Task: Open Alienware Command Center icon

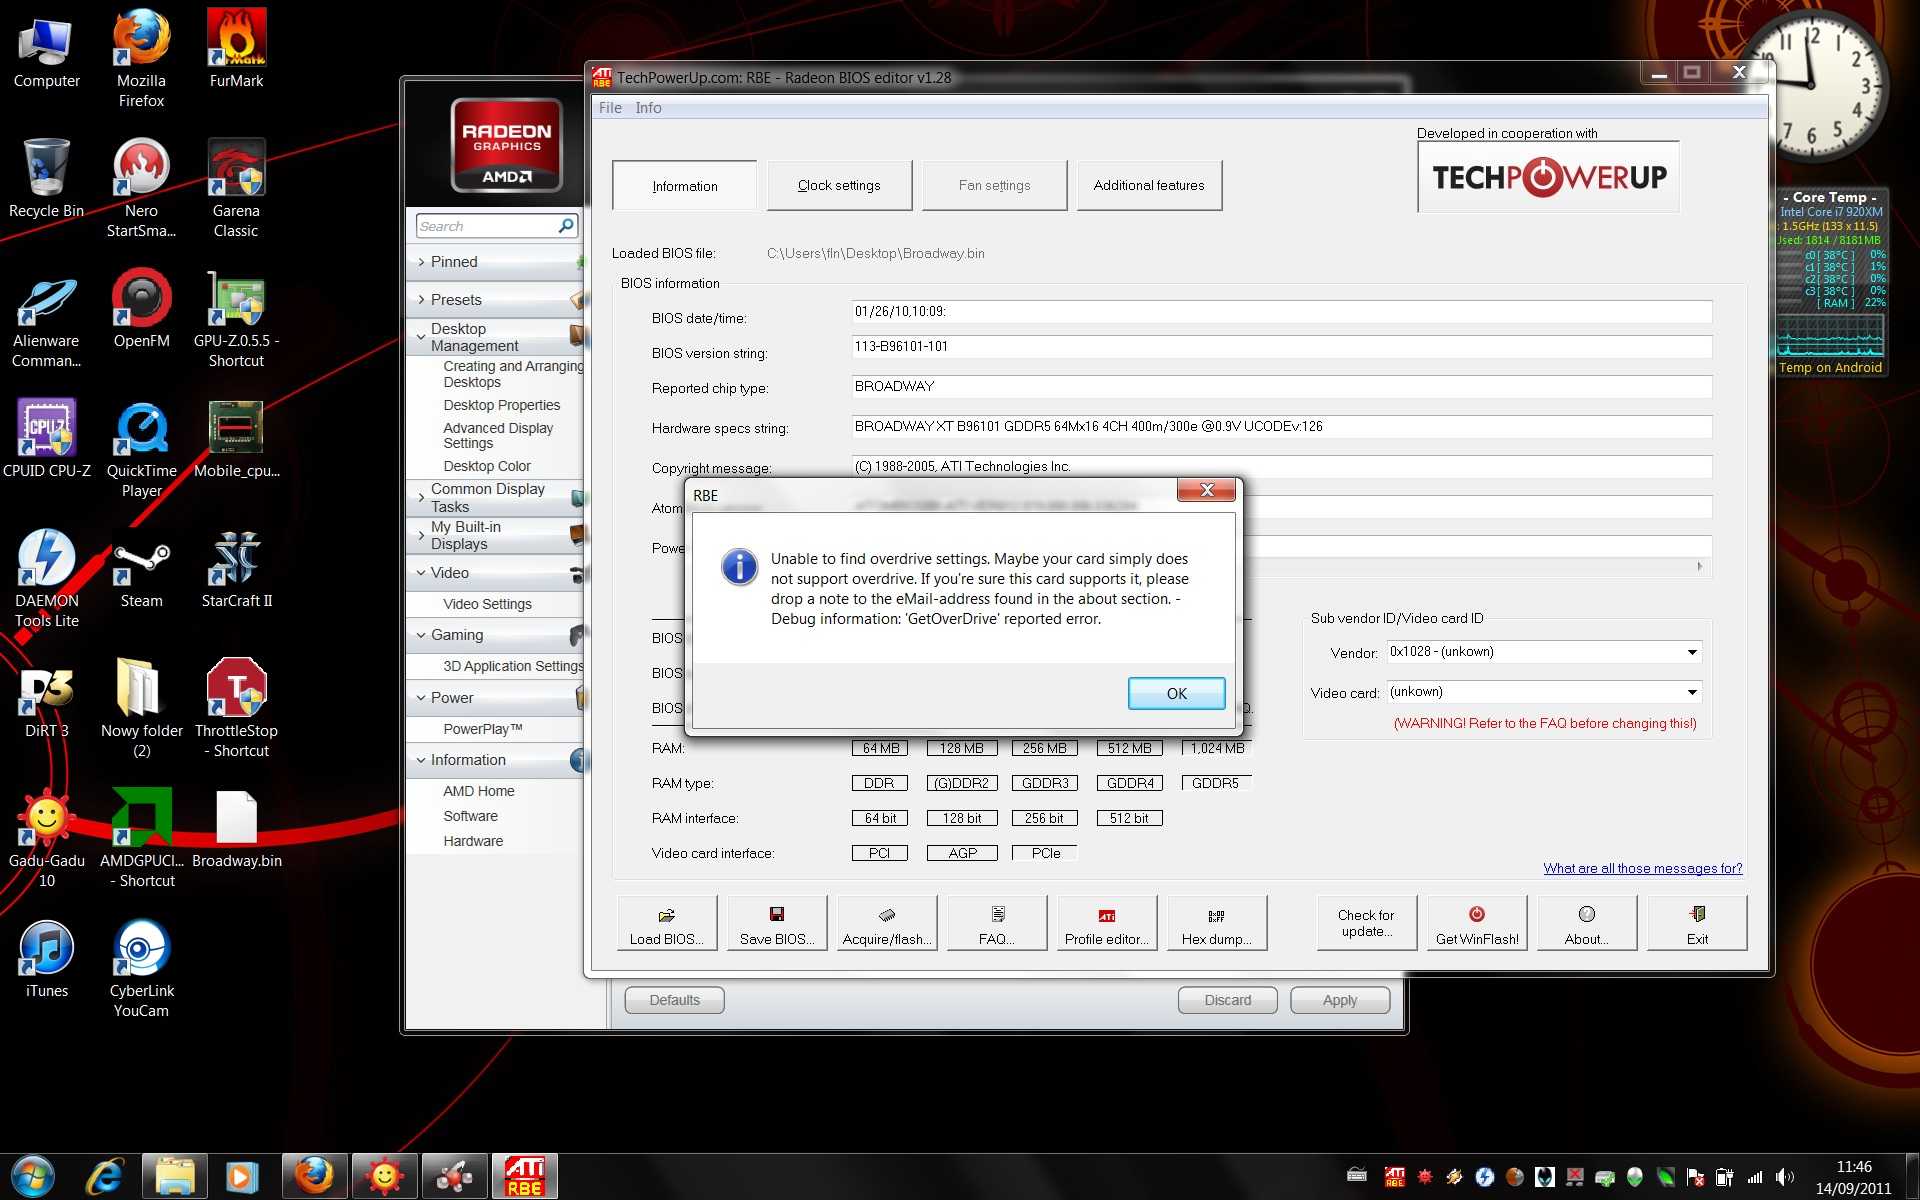Action: pos(46,318)
